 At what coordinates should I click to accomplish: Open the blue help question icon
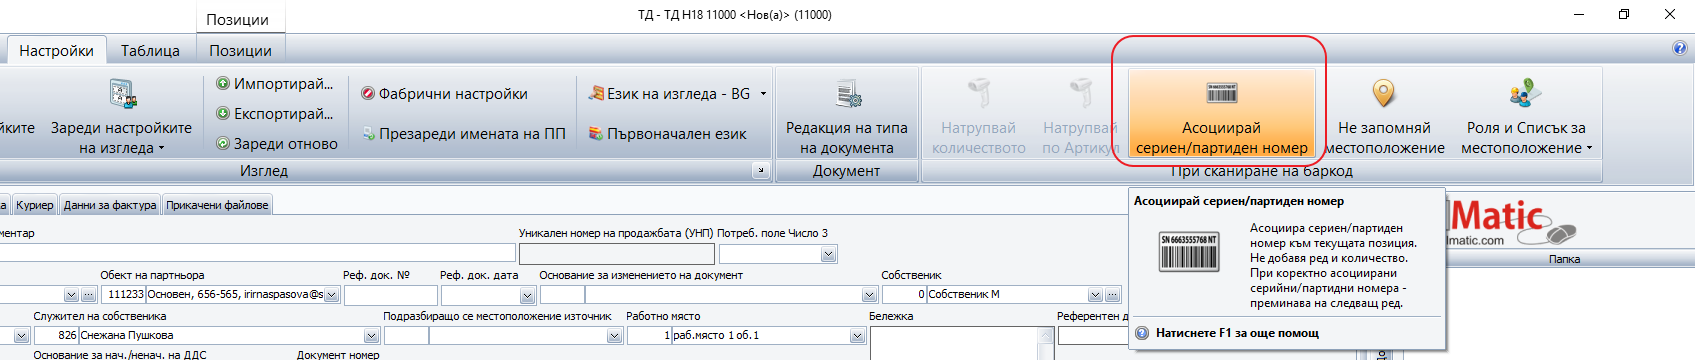pyautogui.click(x=1679, y=48)
